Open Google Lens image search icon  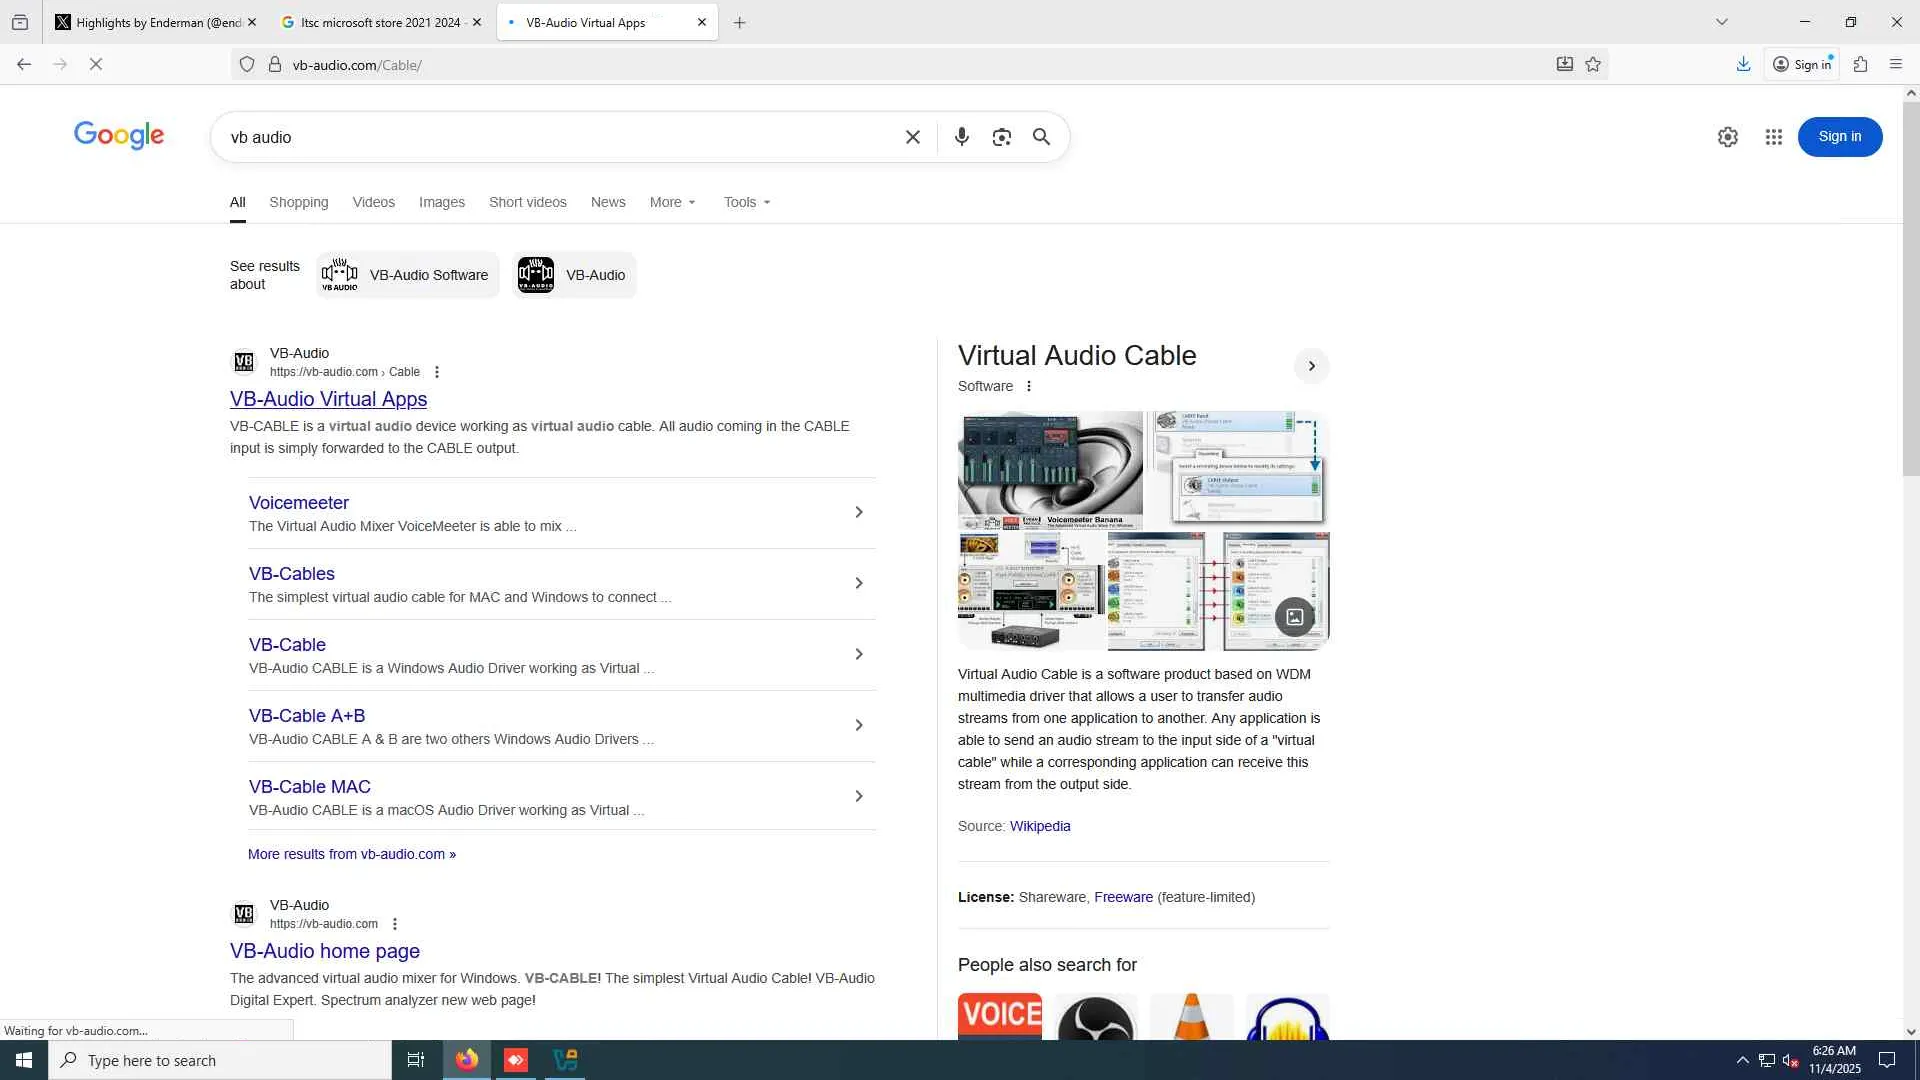point(1001,137)
